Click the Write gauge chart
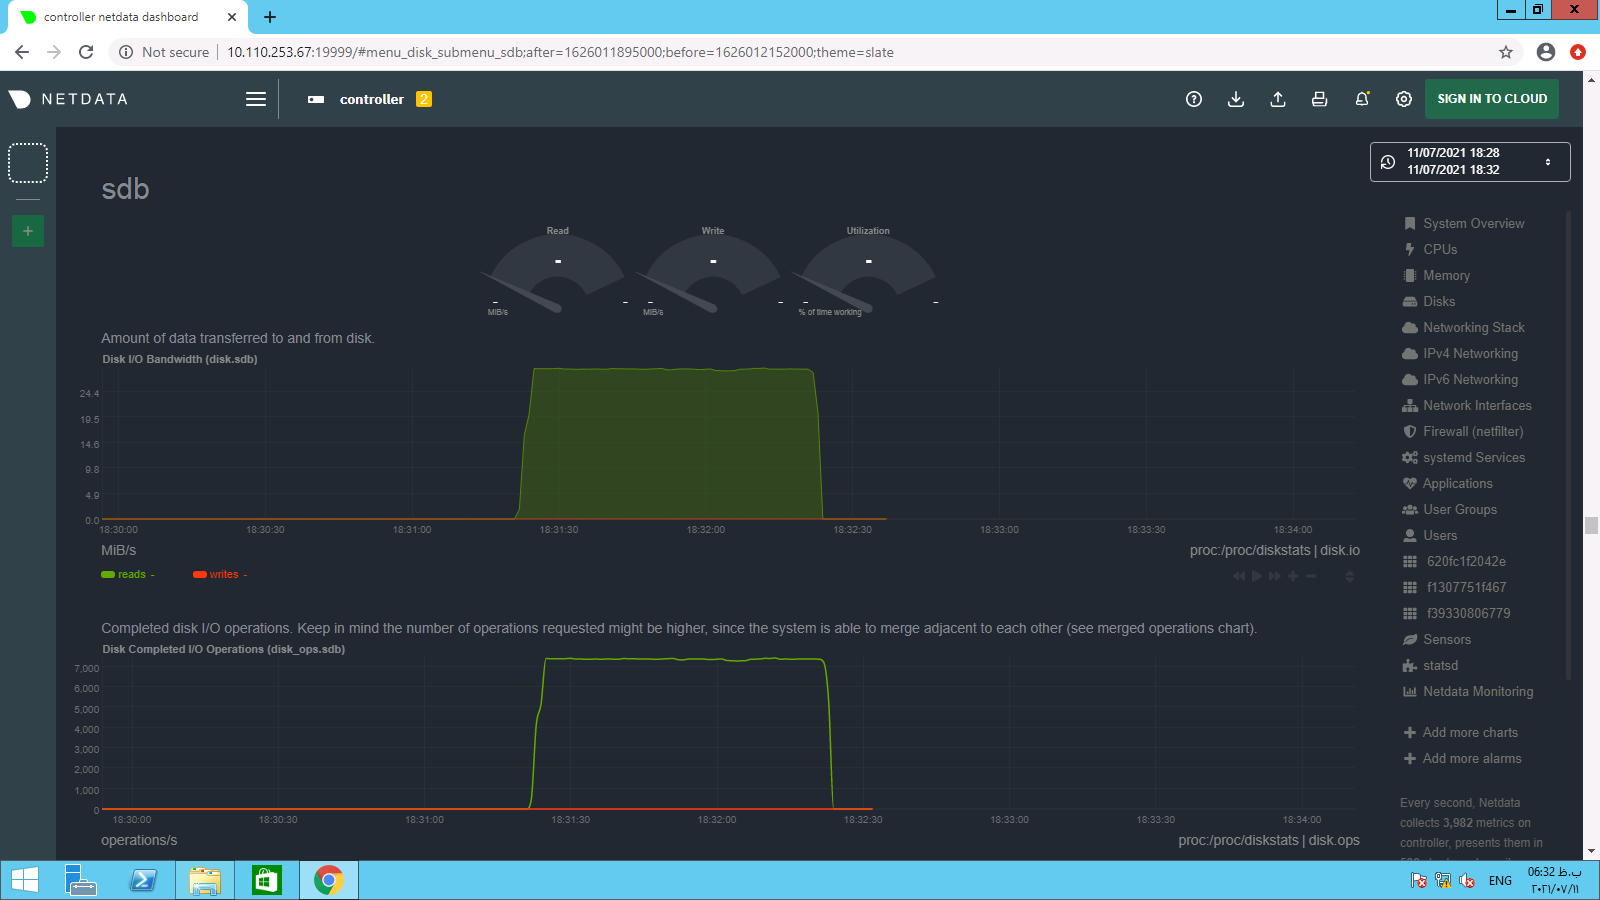Image resolution: width=1600 pixels, height=900 pixels. [713, 271]
